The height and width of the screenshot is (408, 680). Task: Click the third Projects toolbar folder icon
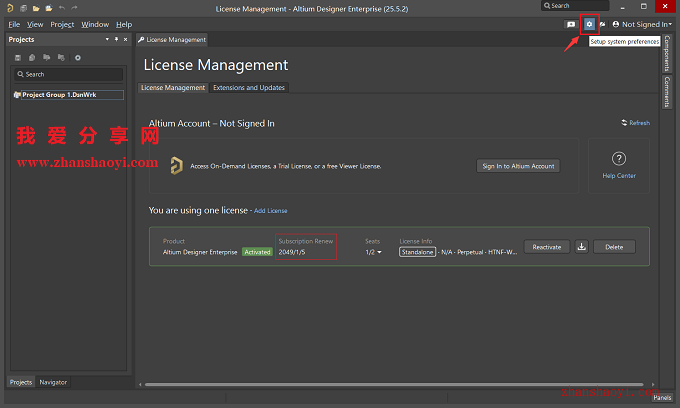46,57
